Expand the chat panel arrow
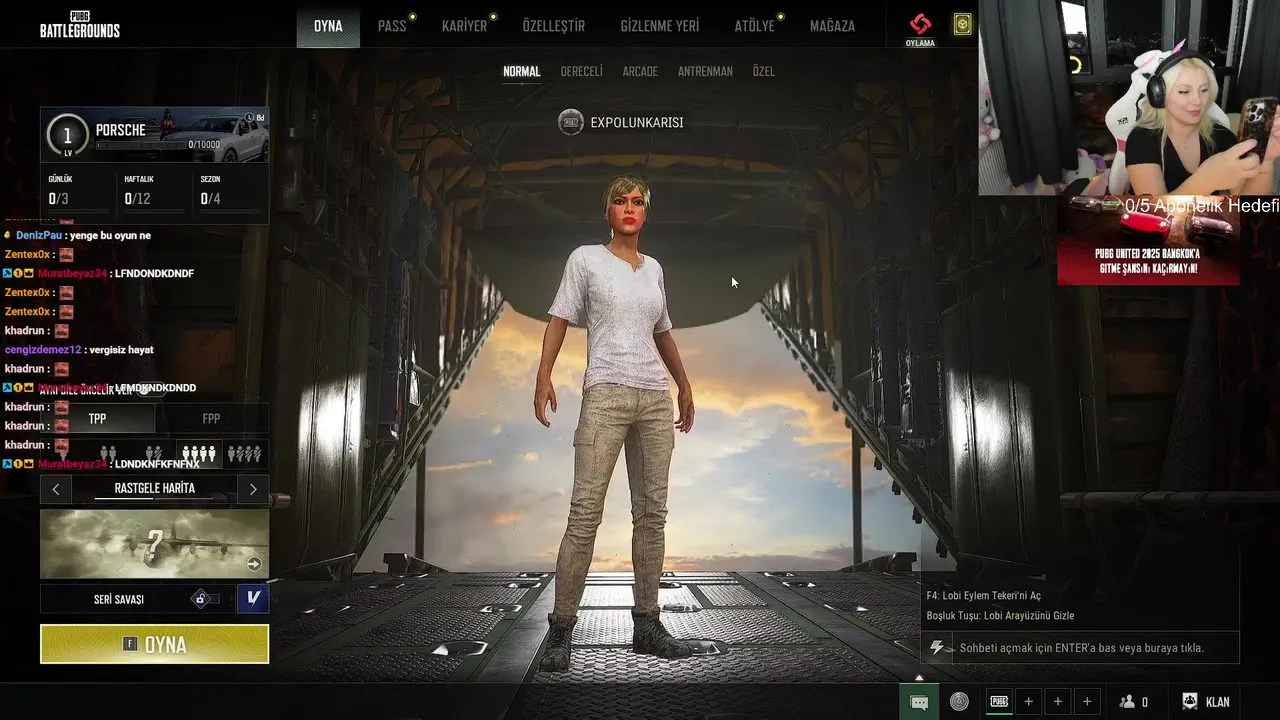Viewport: 1280px width, 720px height. (x=919, y=678)
